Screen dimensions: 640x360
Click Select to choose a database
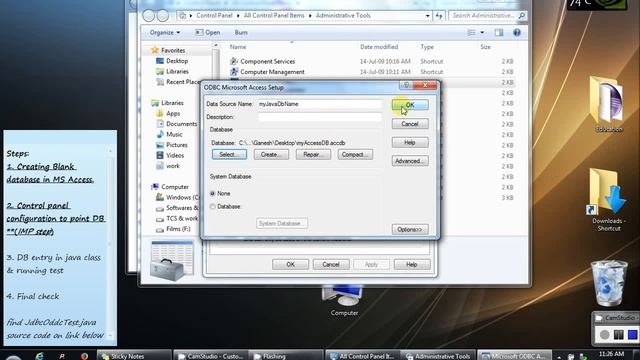click(229, 155)
